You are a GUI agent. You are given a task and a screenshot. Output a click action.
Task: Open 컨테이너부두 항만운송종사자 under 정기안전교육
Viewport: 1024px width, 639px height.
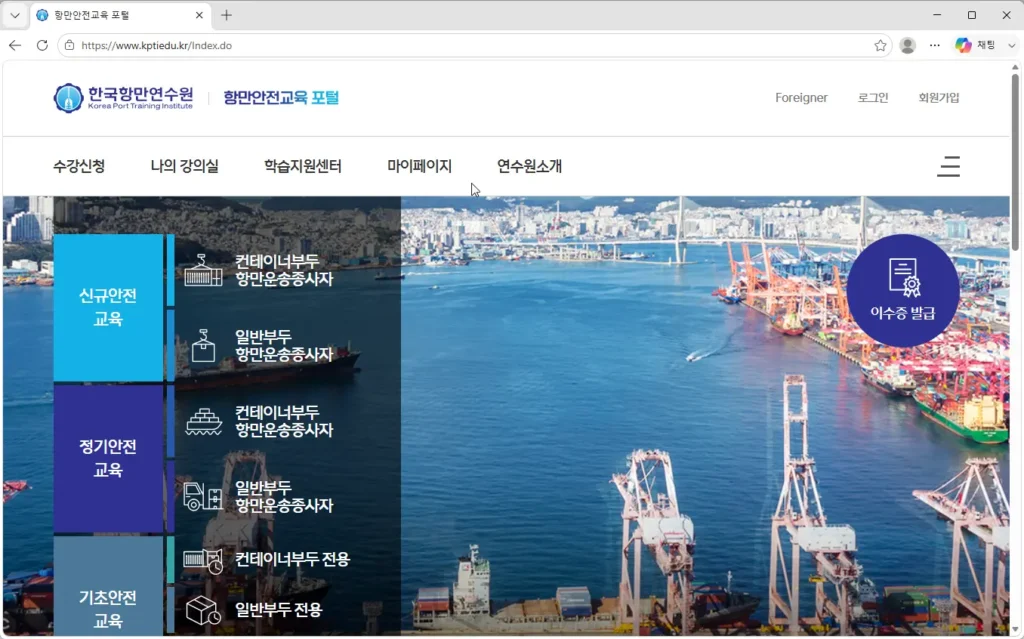click(x=284, y=421)
